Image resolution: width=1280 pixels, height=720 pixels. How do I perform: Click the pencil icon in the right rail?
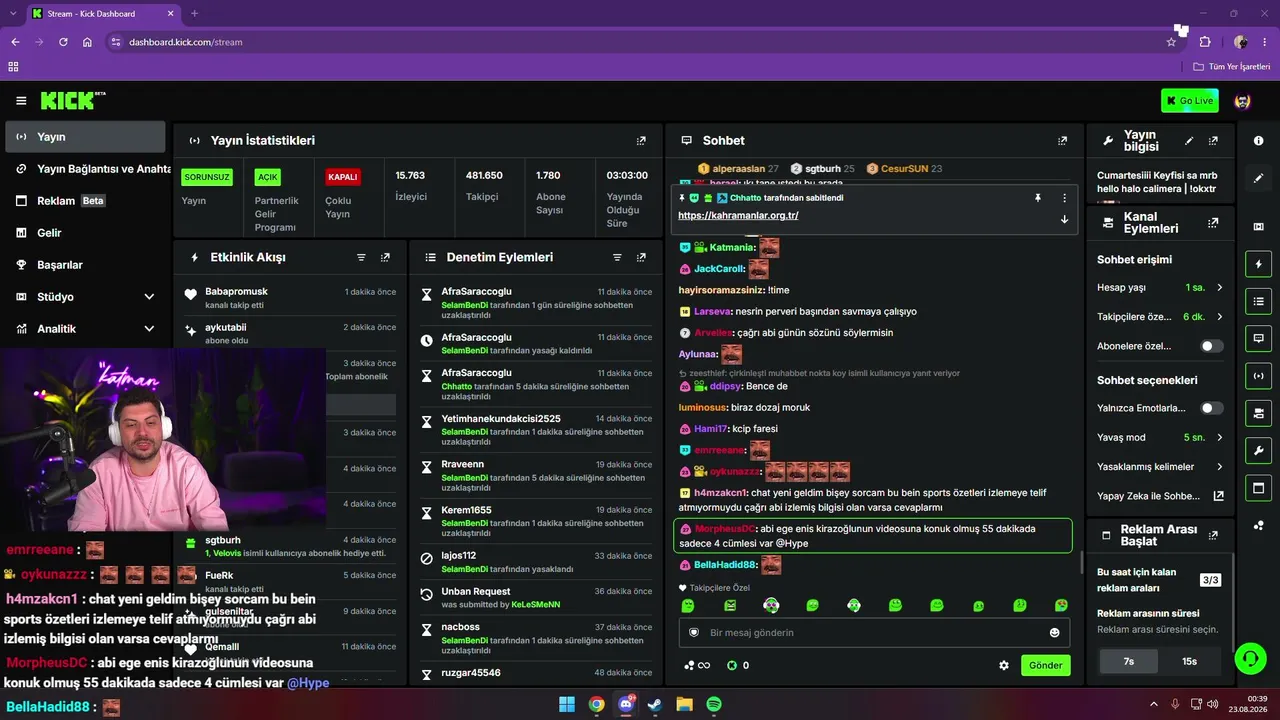tap(1258, 178)
